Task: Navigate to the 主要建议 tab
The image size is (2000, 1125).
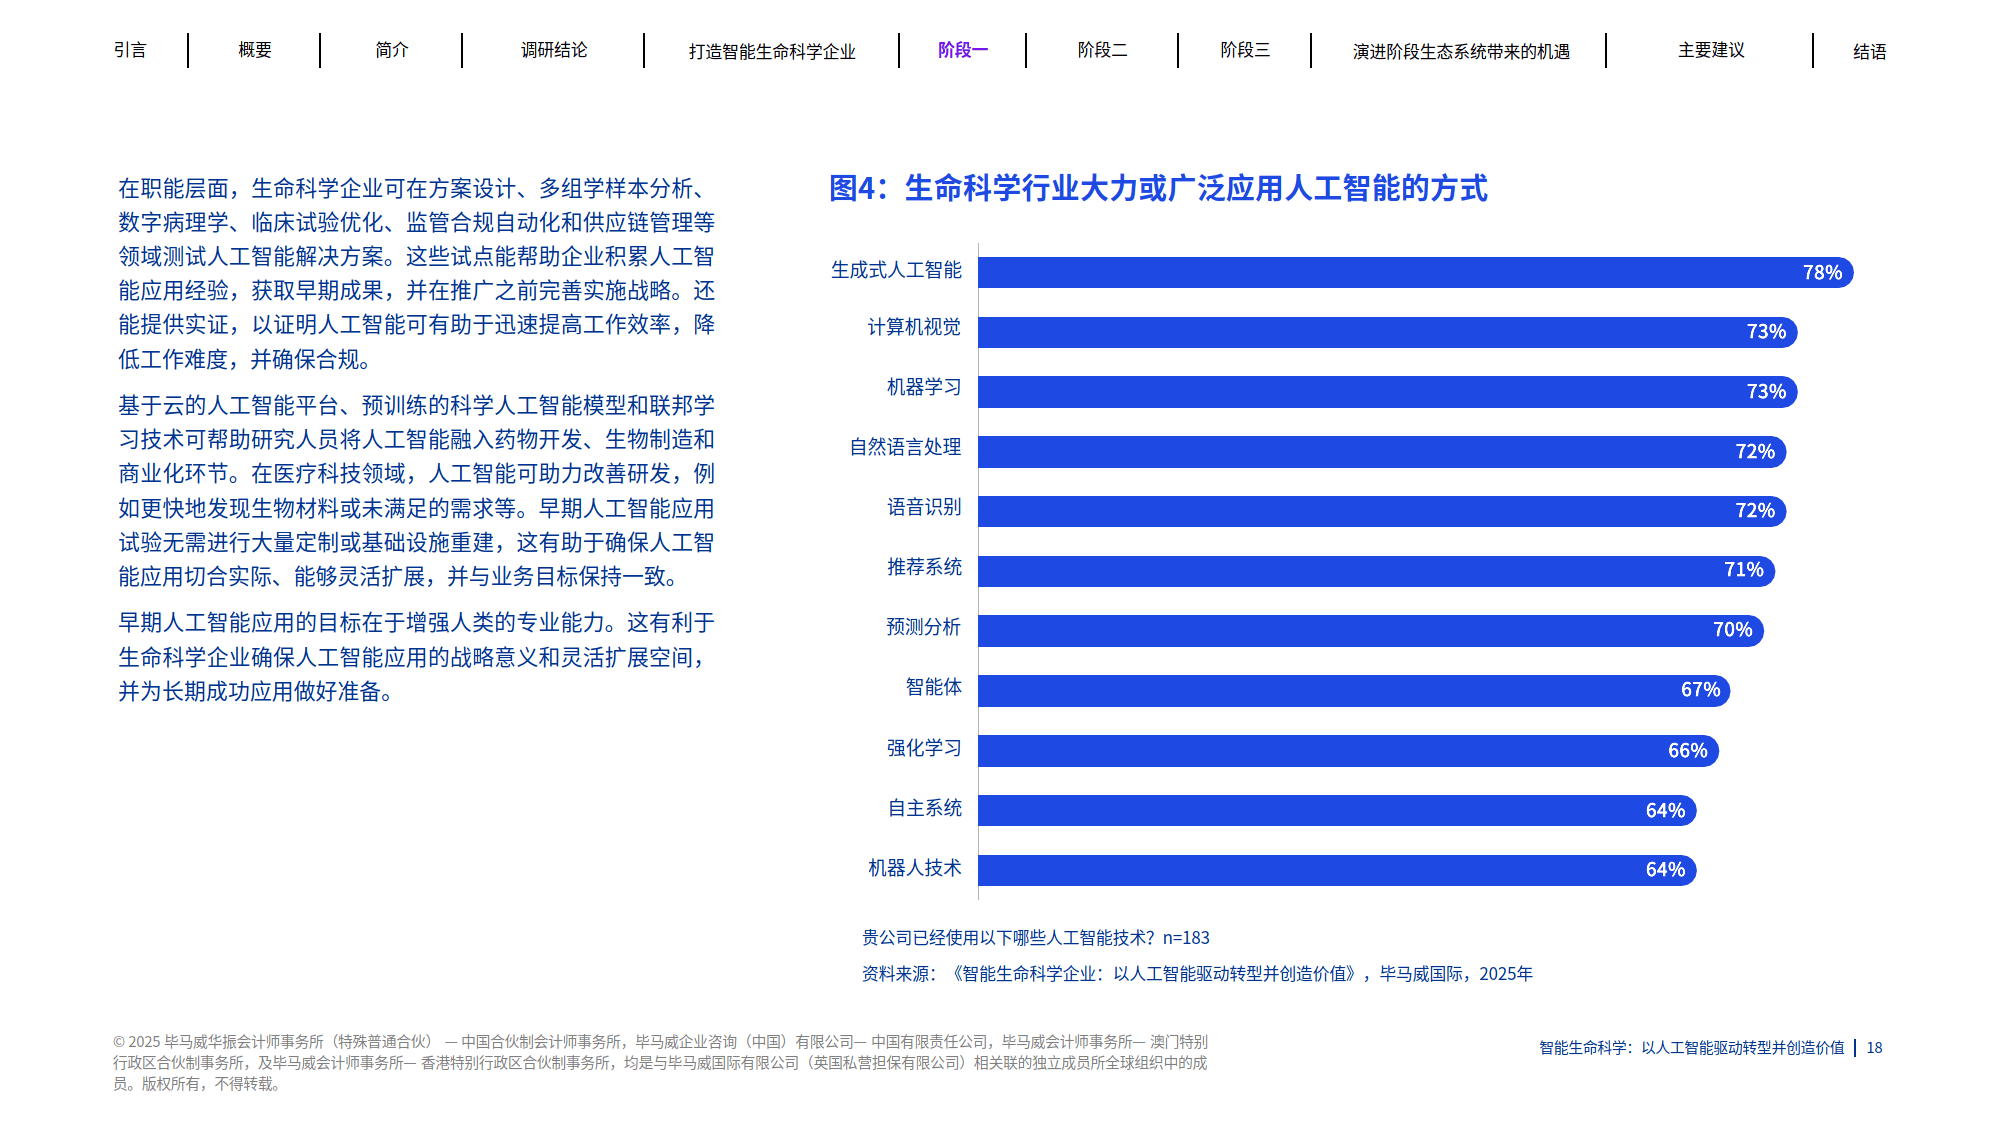Action: click(x=1710, y=51)
